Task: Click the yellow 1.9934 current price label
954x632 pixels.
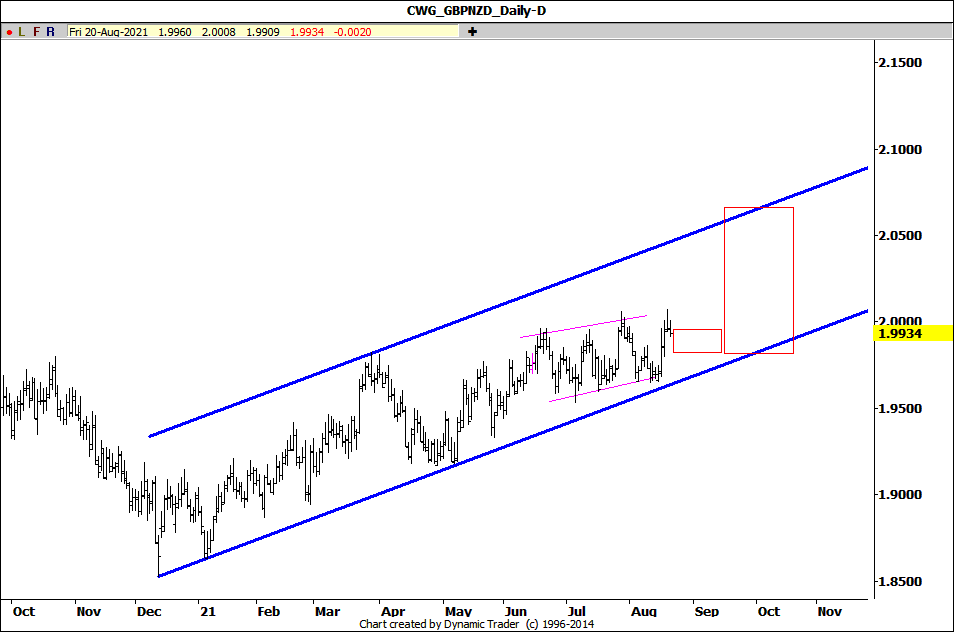Action: [x=913, y=333]
